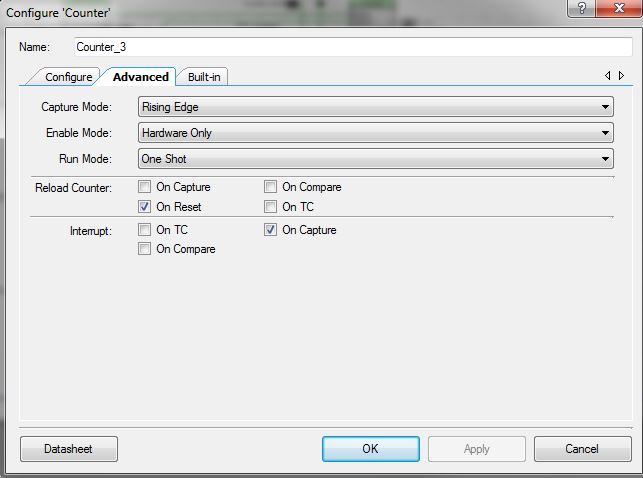Click the Configure 'Counter' title text

point(58,13)
